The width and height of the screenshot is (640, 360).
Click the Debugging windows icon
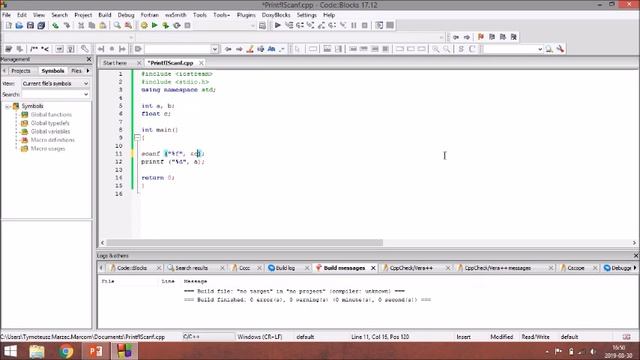379,25
